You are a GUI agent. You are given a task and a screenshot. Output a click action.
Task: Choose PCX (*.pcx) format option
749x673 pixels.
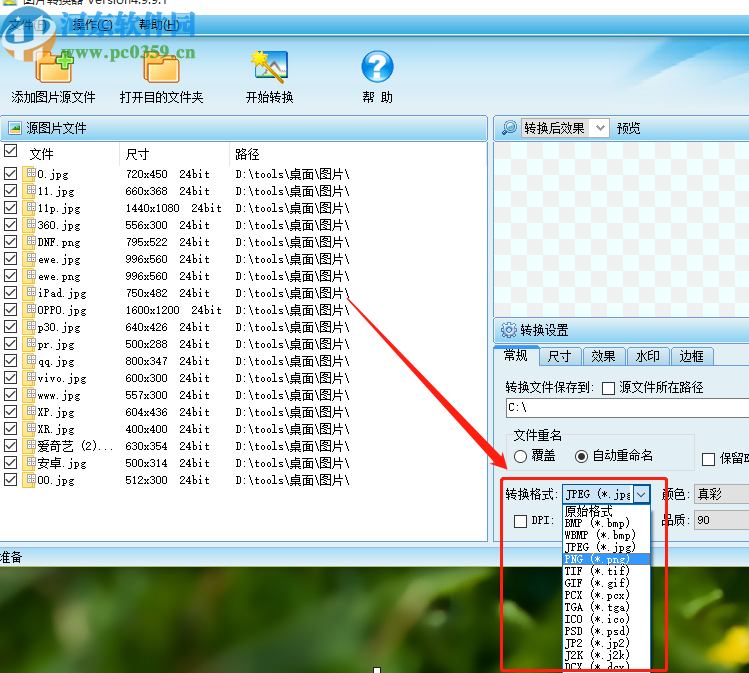[x=607, y=595]
